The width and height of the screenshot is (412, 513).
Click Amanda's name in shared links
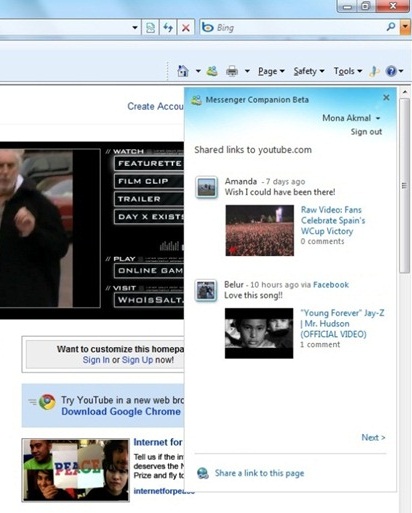(x=241, y=181)
